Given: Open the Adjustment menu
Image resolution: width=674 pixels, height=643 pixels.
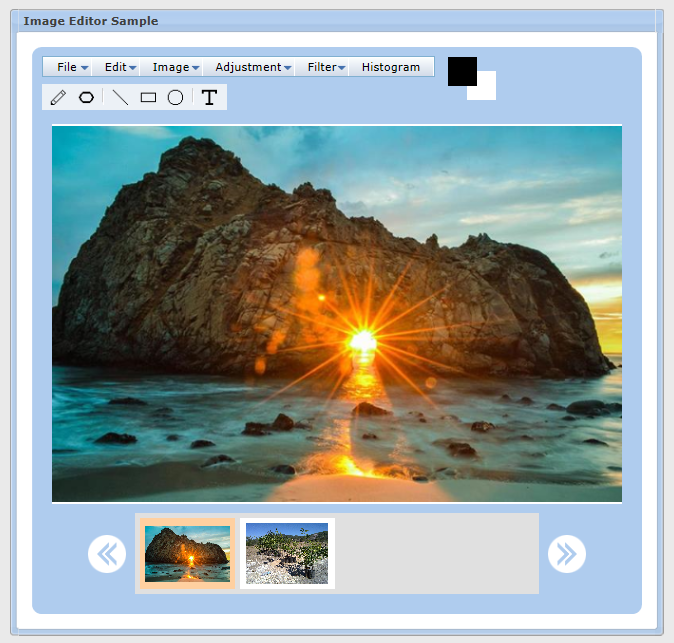Looking at the screenshot, I should [x=252, y=67].
